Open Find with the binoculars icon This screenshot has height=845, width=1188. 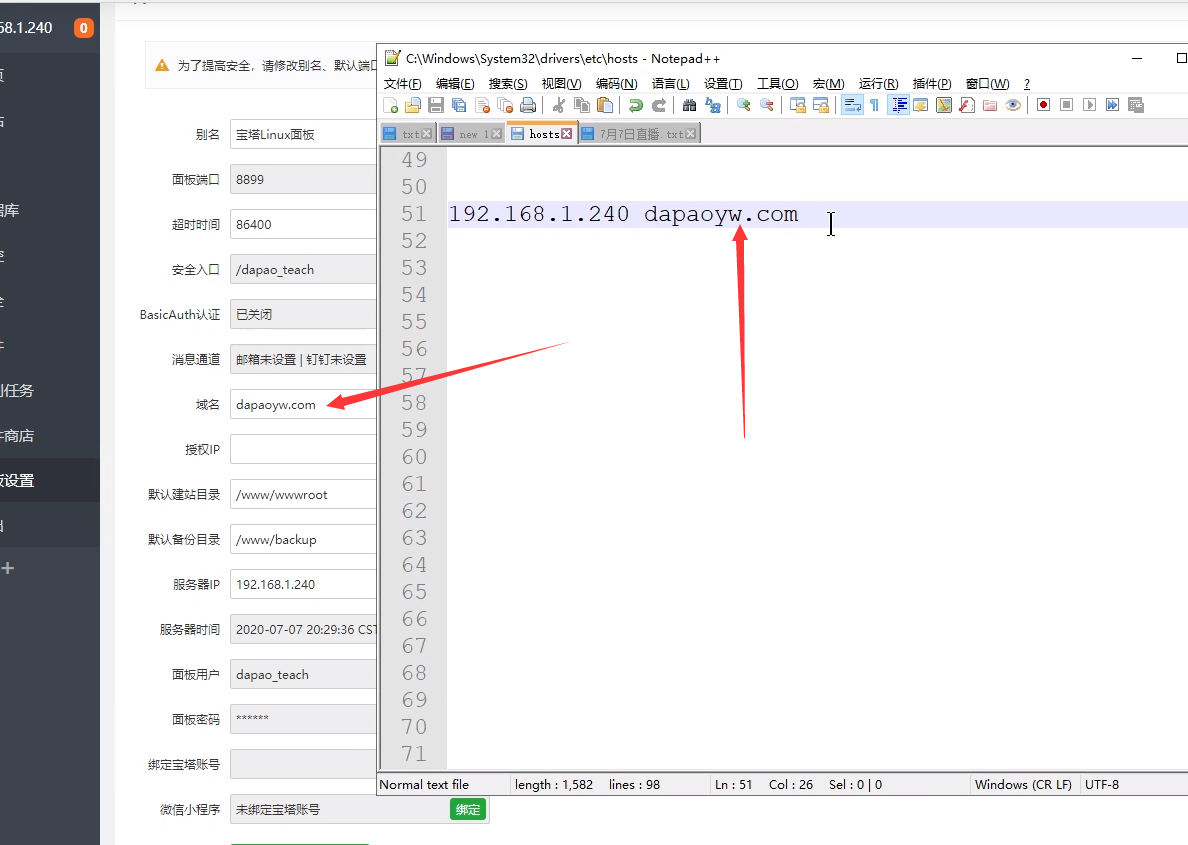coord(689,105)
